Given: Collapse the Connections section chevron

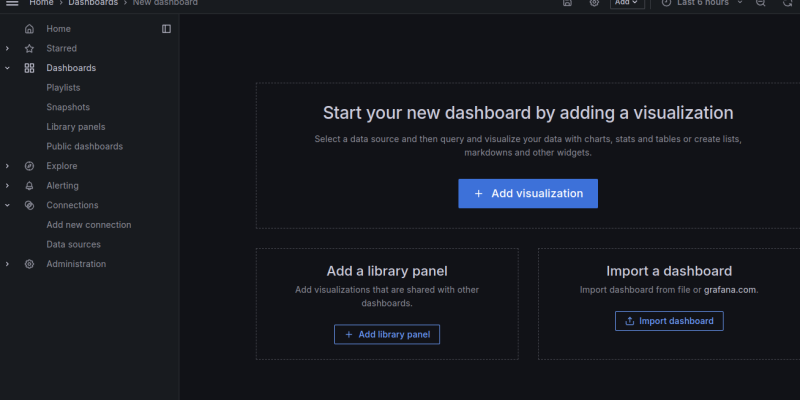Looking at the screenshot, I should 8,205.
